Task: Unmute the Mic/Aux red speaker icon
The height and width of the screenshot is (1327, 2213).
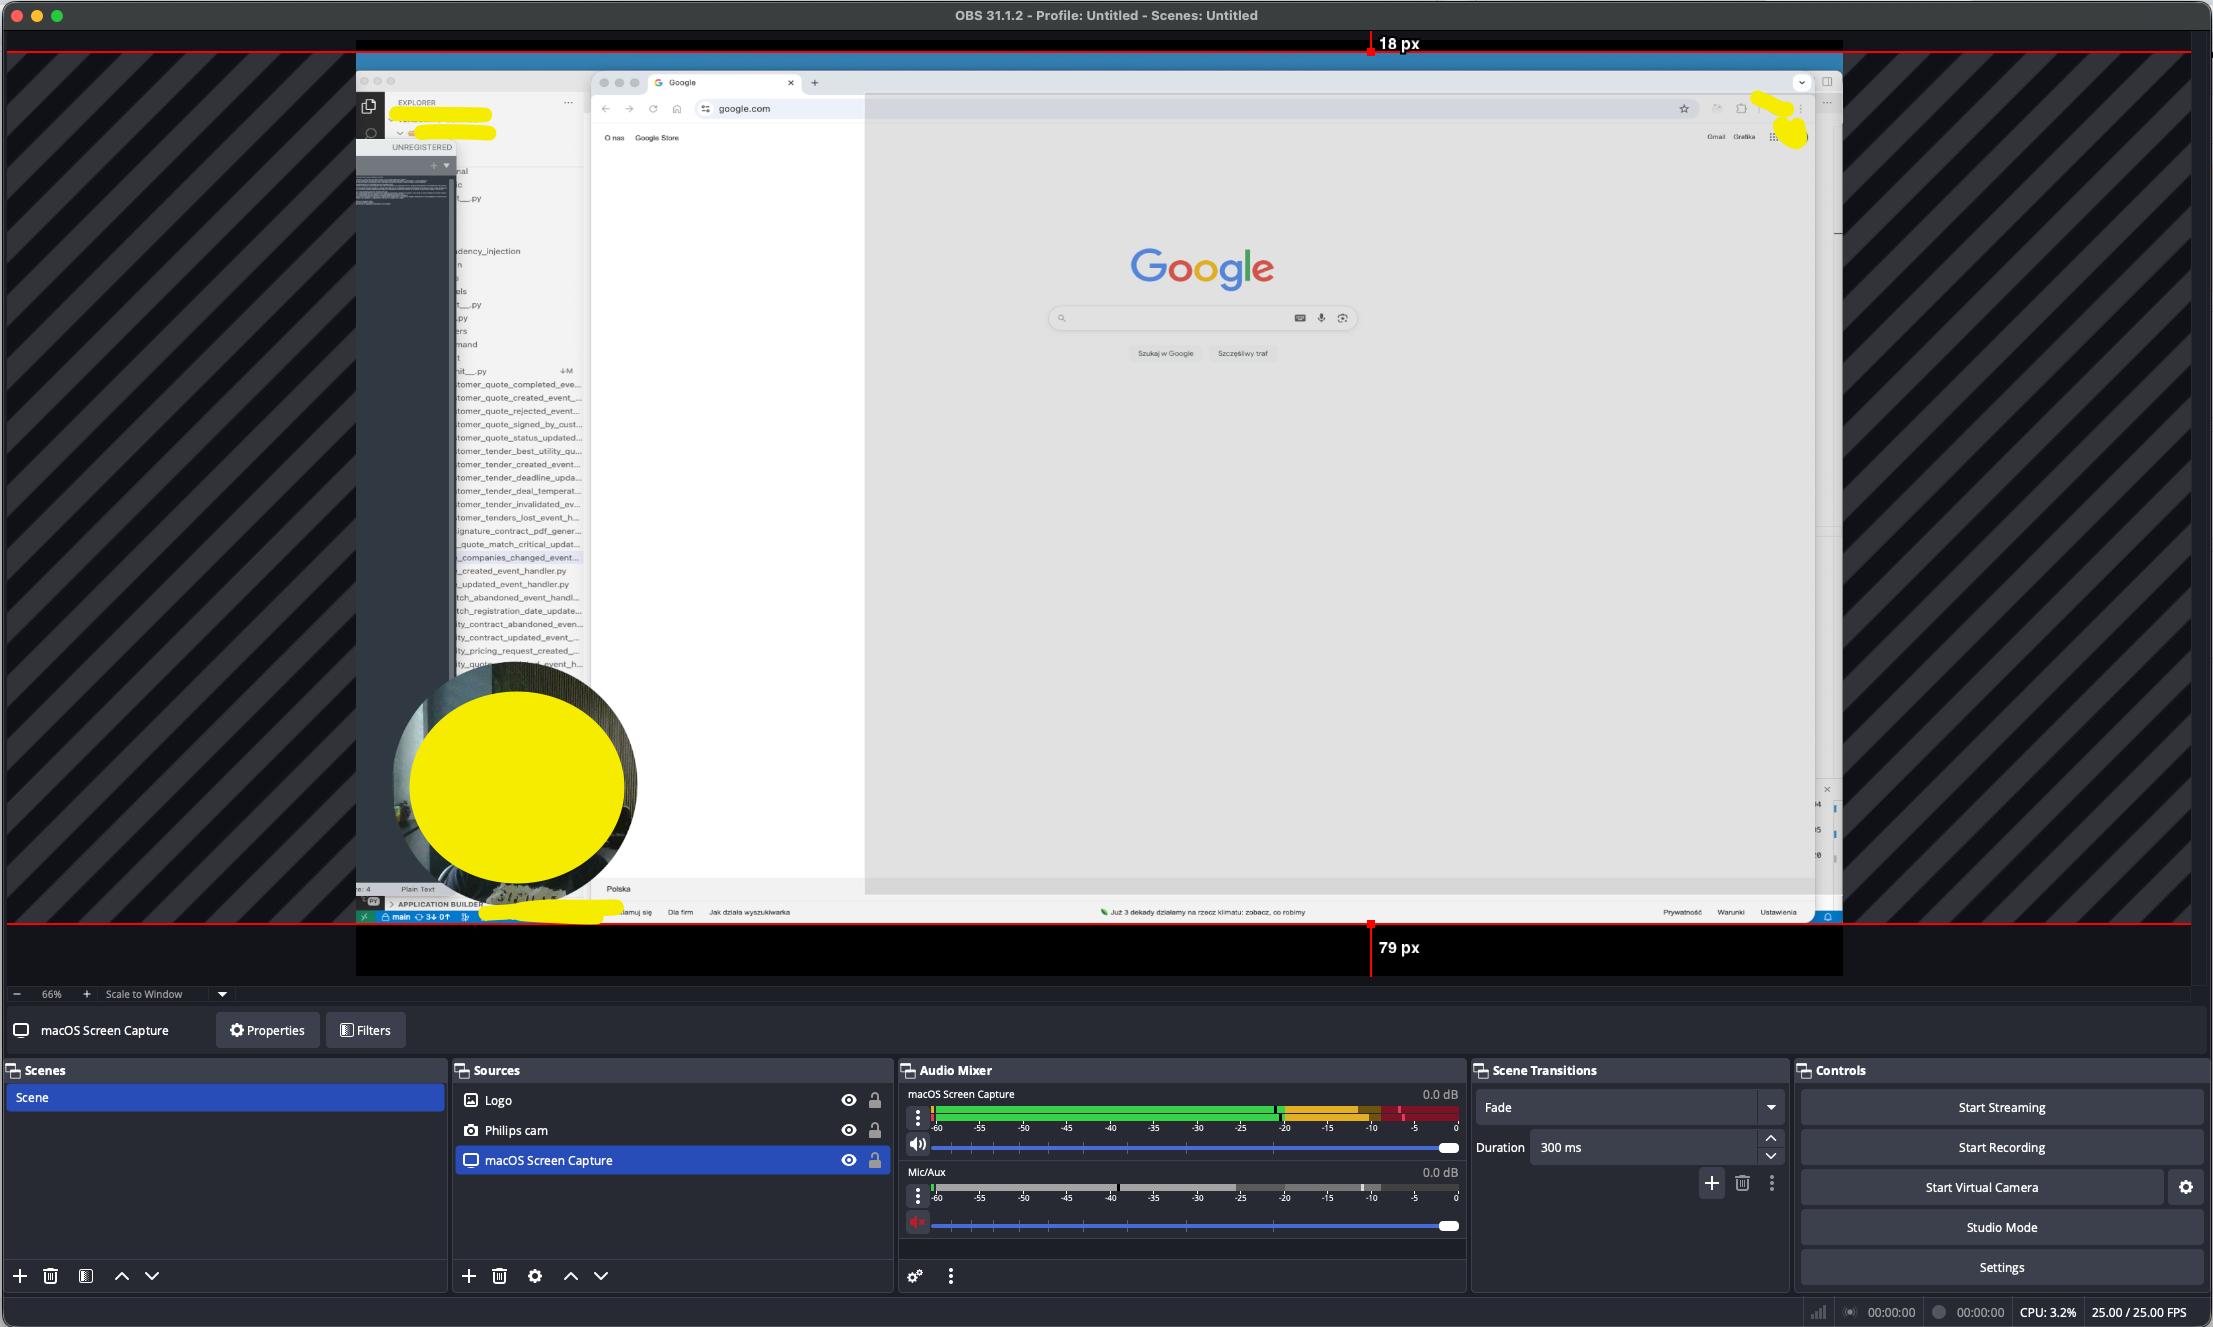Action: pyautogui.click(x=917, y=1222)
